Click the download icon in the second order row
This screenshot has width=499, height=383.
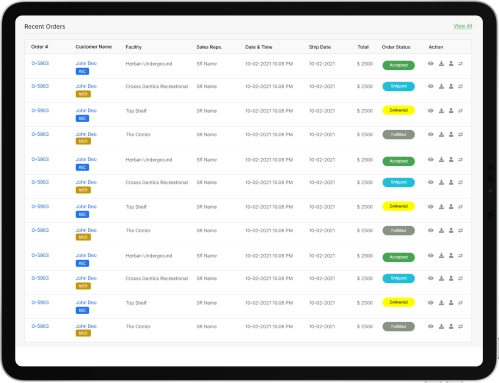[441, 86]
